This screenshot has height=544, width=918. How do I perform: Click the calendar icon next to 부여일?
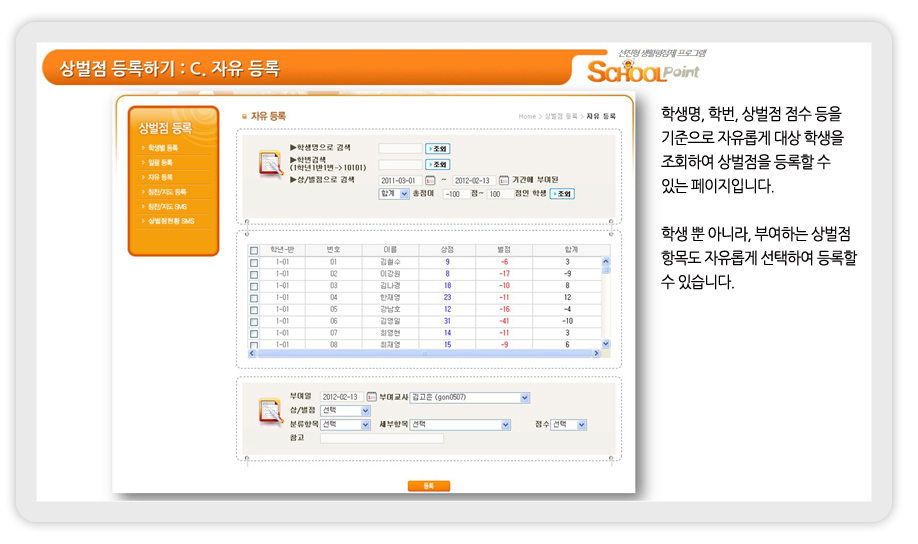click(x=371, y=397)
